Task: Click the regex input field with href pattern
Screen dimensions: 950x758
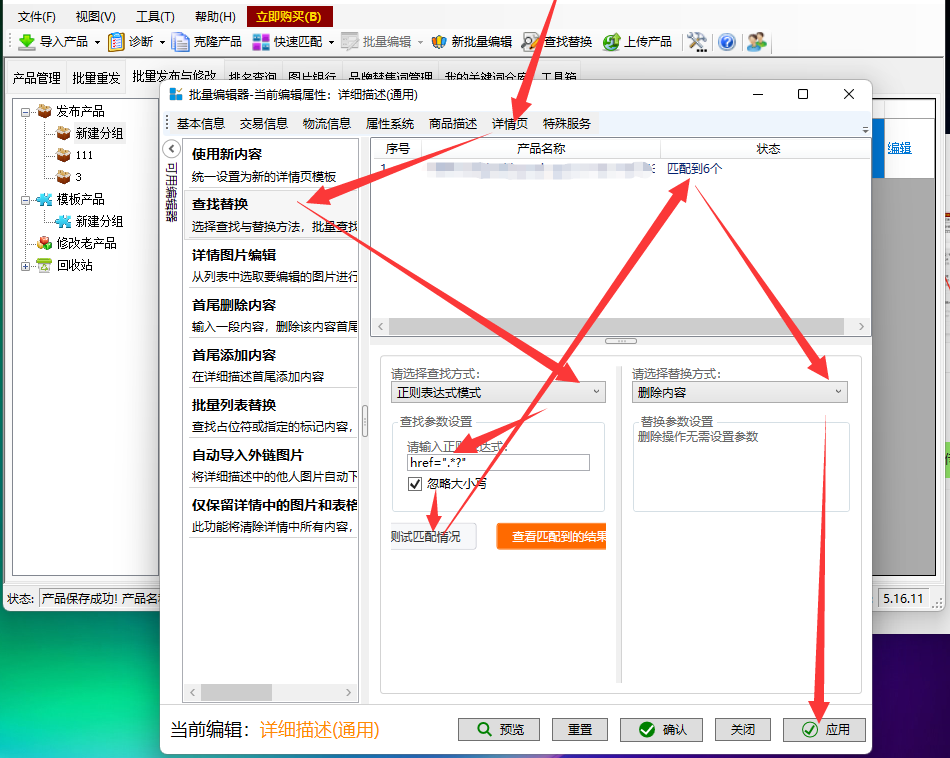Action: [498, 463]
